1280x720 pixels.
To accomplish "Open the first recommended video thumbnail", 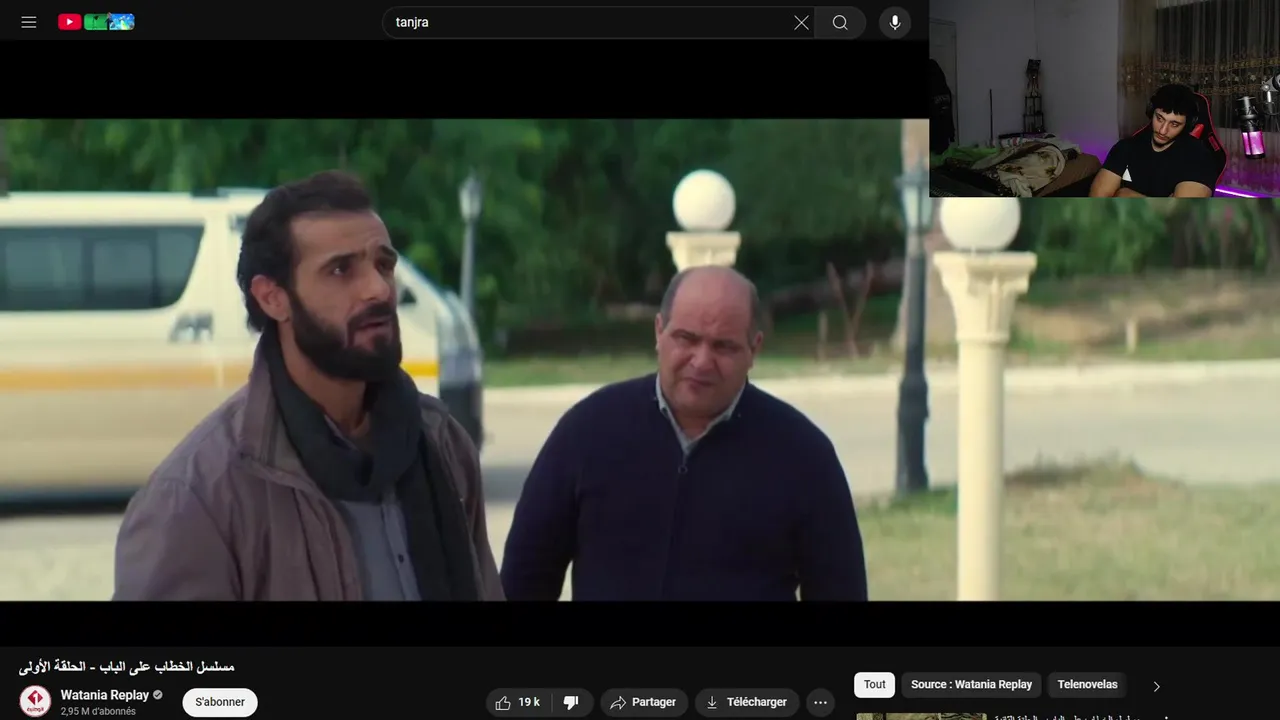I will click(x=921, y=716).
